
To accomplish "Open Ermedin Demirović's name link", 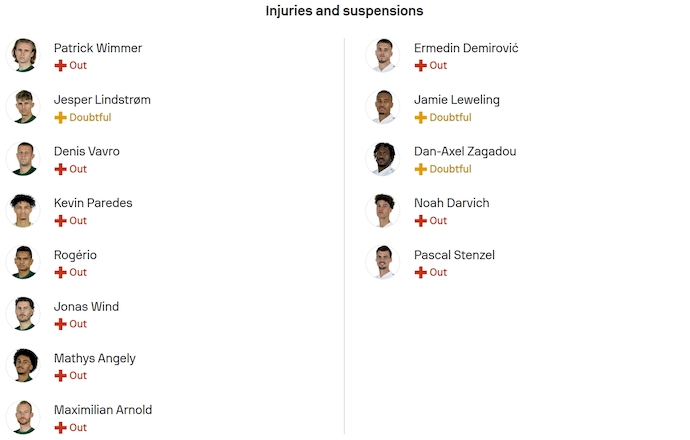I will tap(465, 48).
